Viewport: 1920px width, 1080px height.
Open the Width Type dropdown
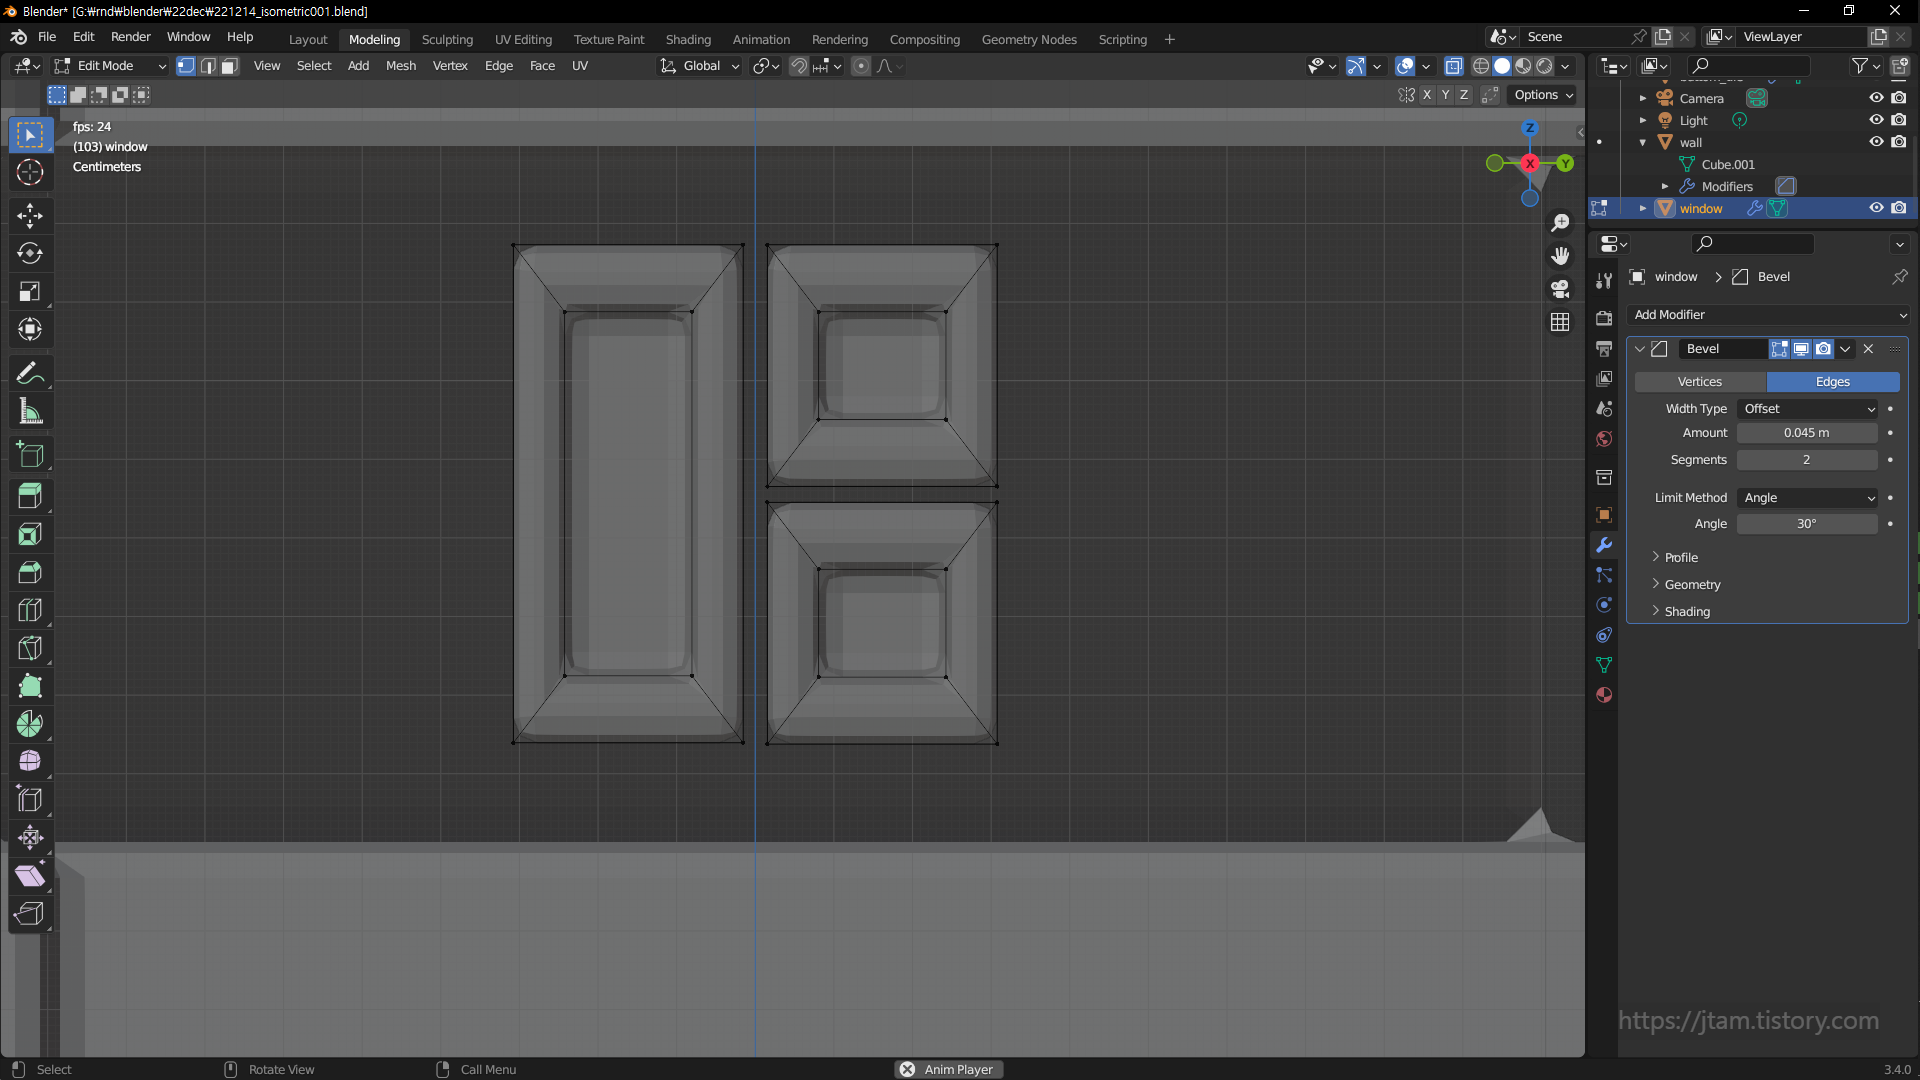[x=1808, y=409]
